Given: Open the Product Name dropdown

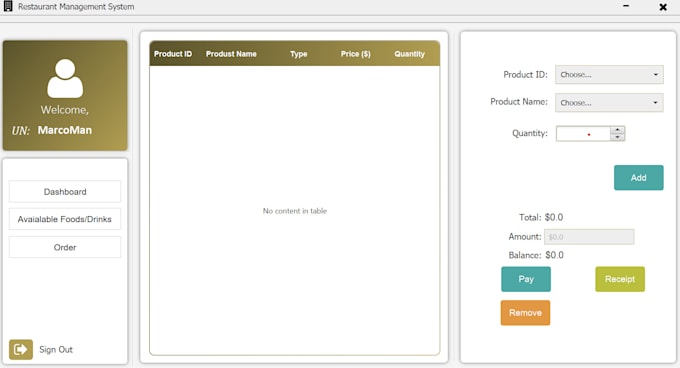Looking at the screenshot, I should [x=609, y=103].
